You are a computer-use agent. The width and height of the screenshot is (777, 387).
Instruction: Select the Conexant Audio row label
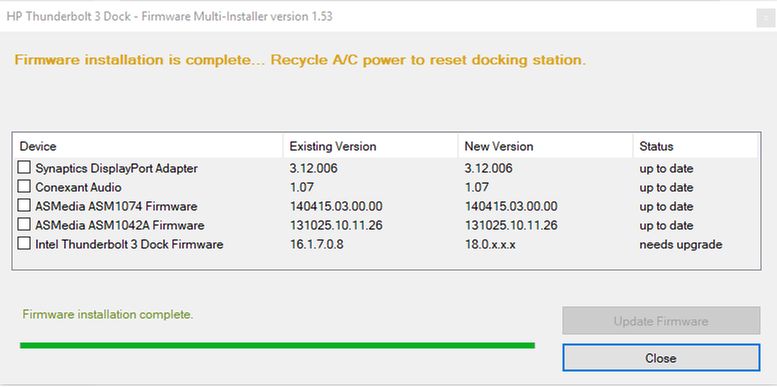pos(78,187)
